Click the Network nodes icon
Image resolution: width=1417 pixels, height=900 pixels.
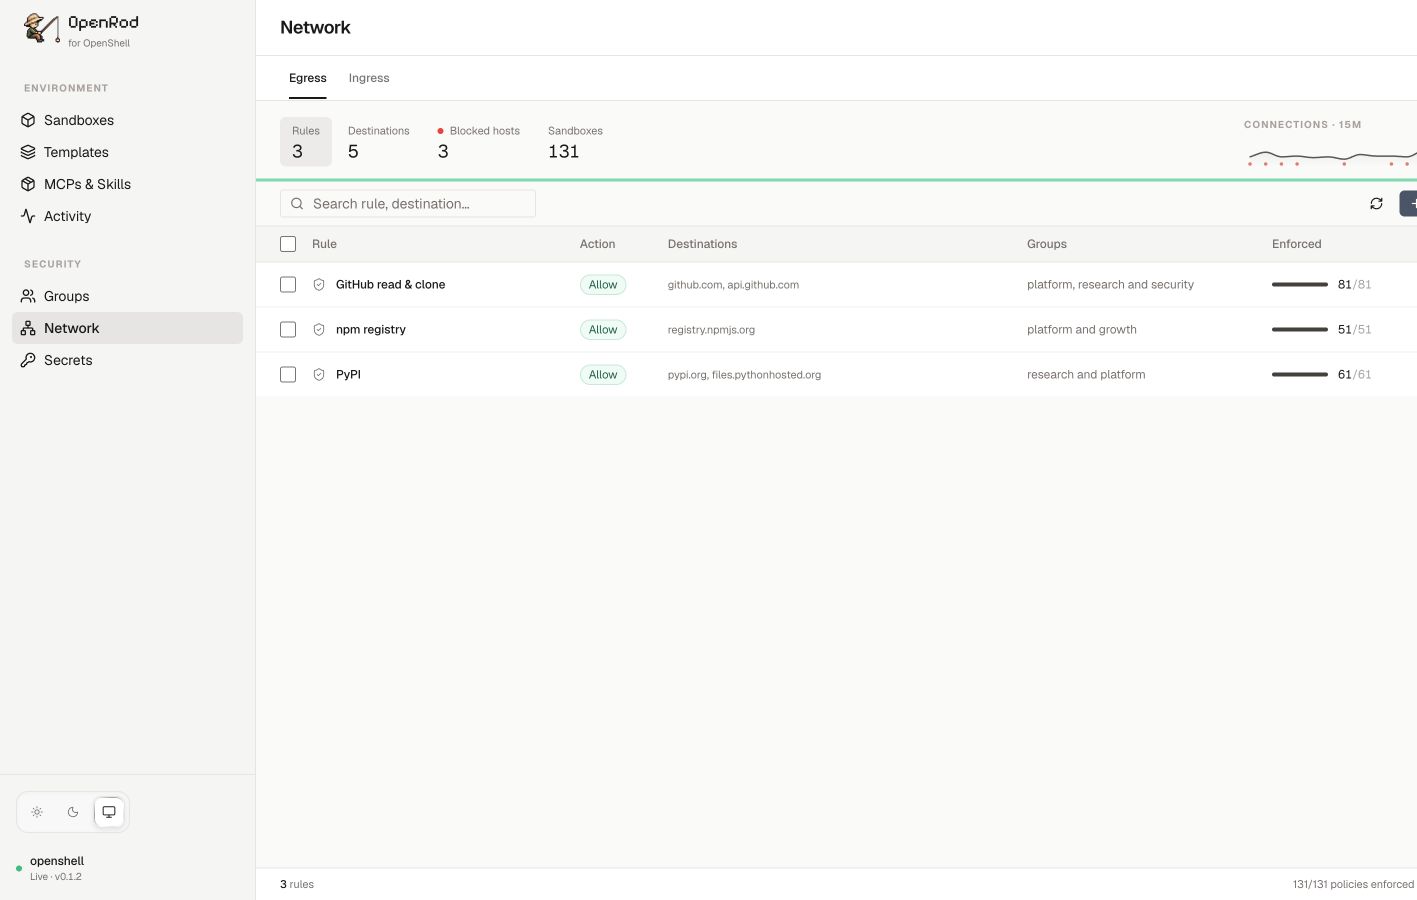click(x=28, y=328)
